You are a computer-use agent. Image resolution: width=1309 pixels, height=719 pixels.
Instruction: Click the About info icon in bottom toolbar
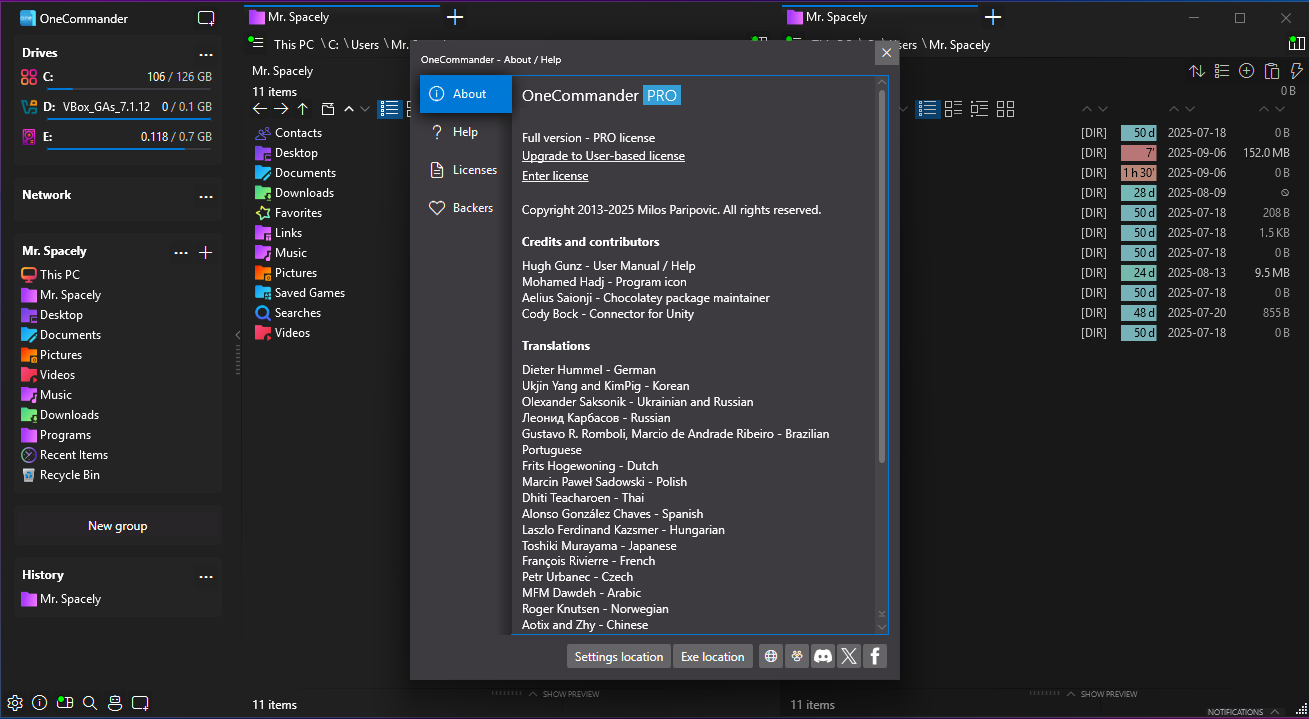pos(40,702)
